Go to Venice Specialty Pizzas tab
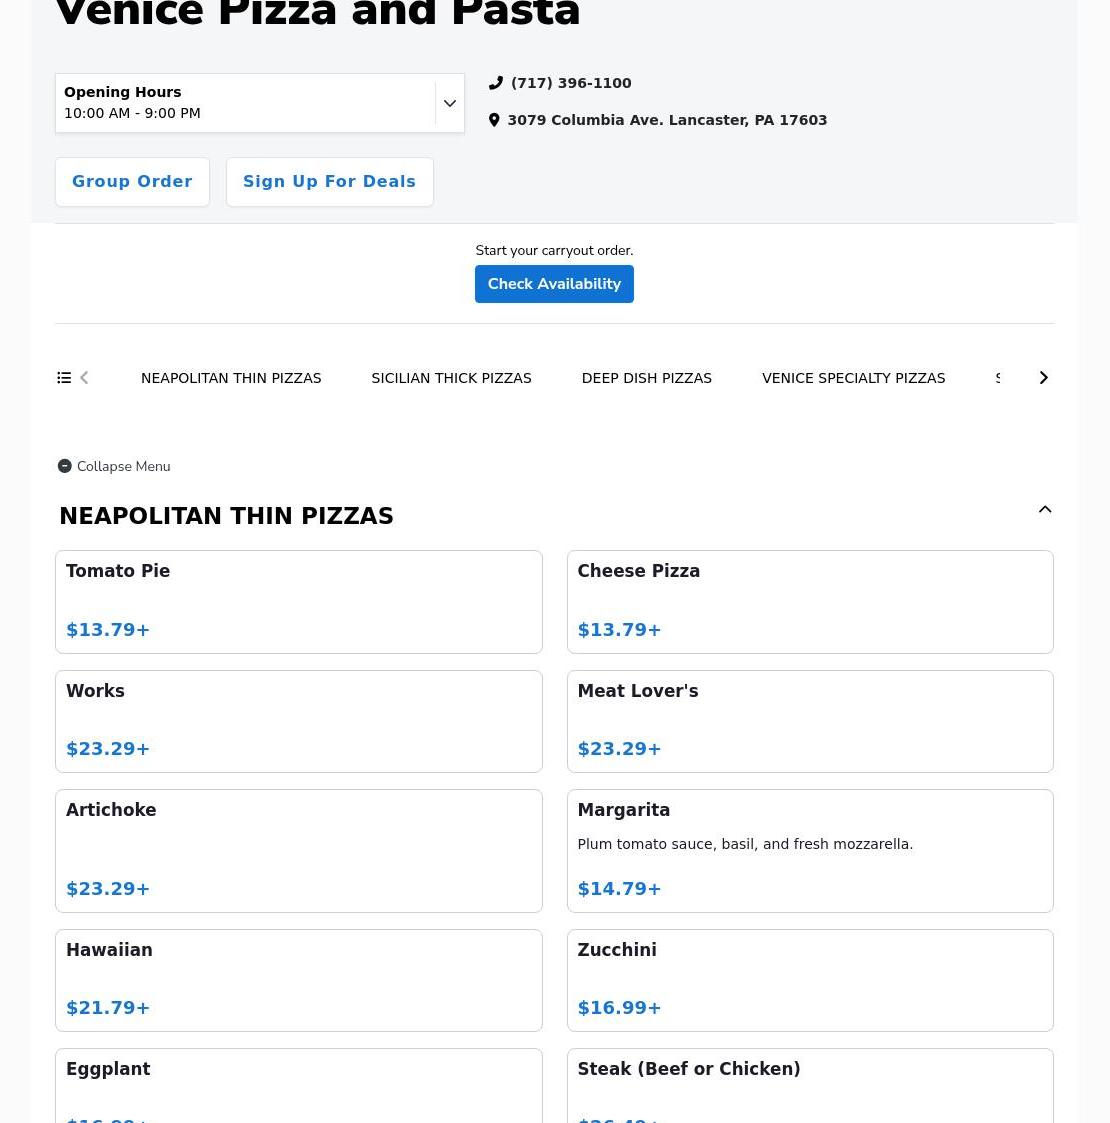 [853, 378]
